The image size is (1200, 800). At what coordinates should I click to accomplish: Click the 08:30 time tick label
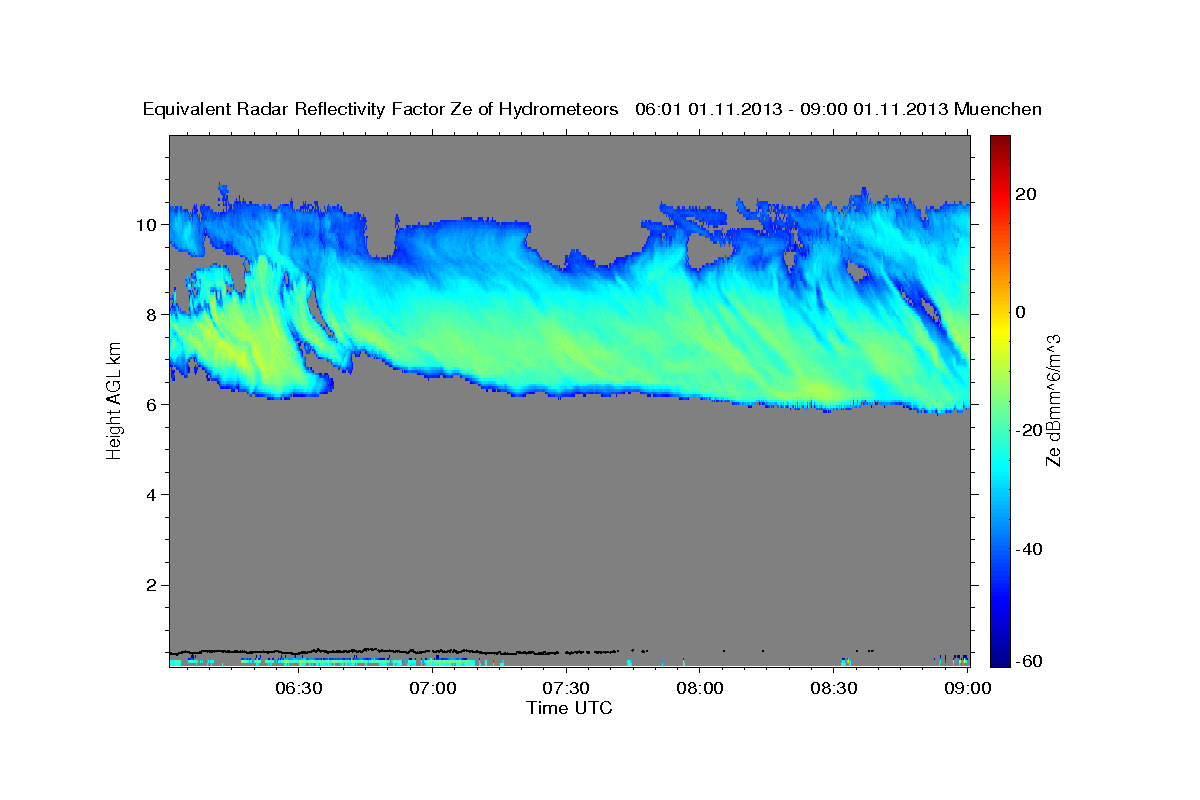pos(834,688)
